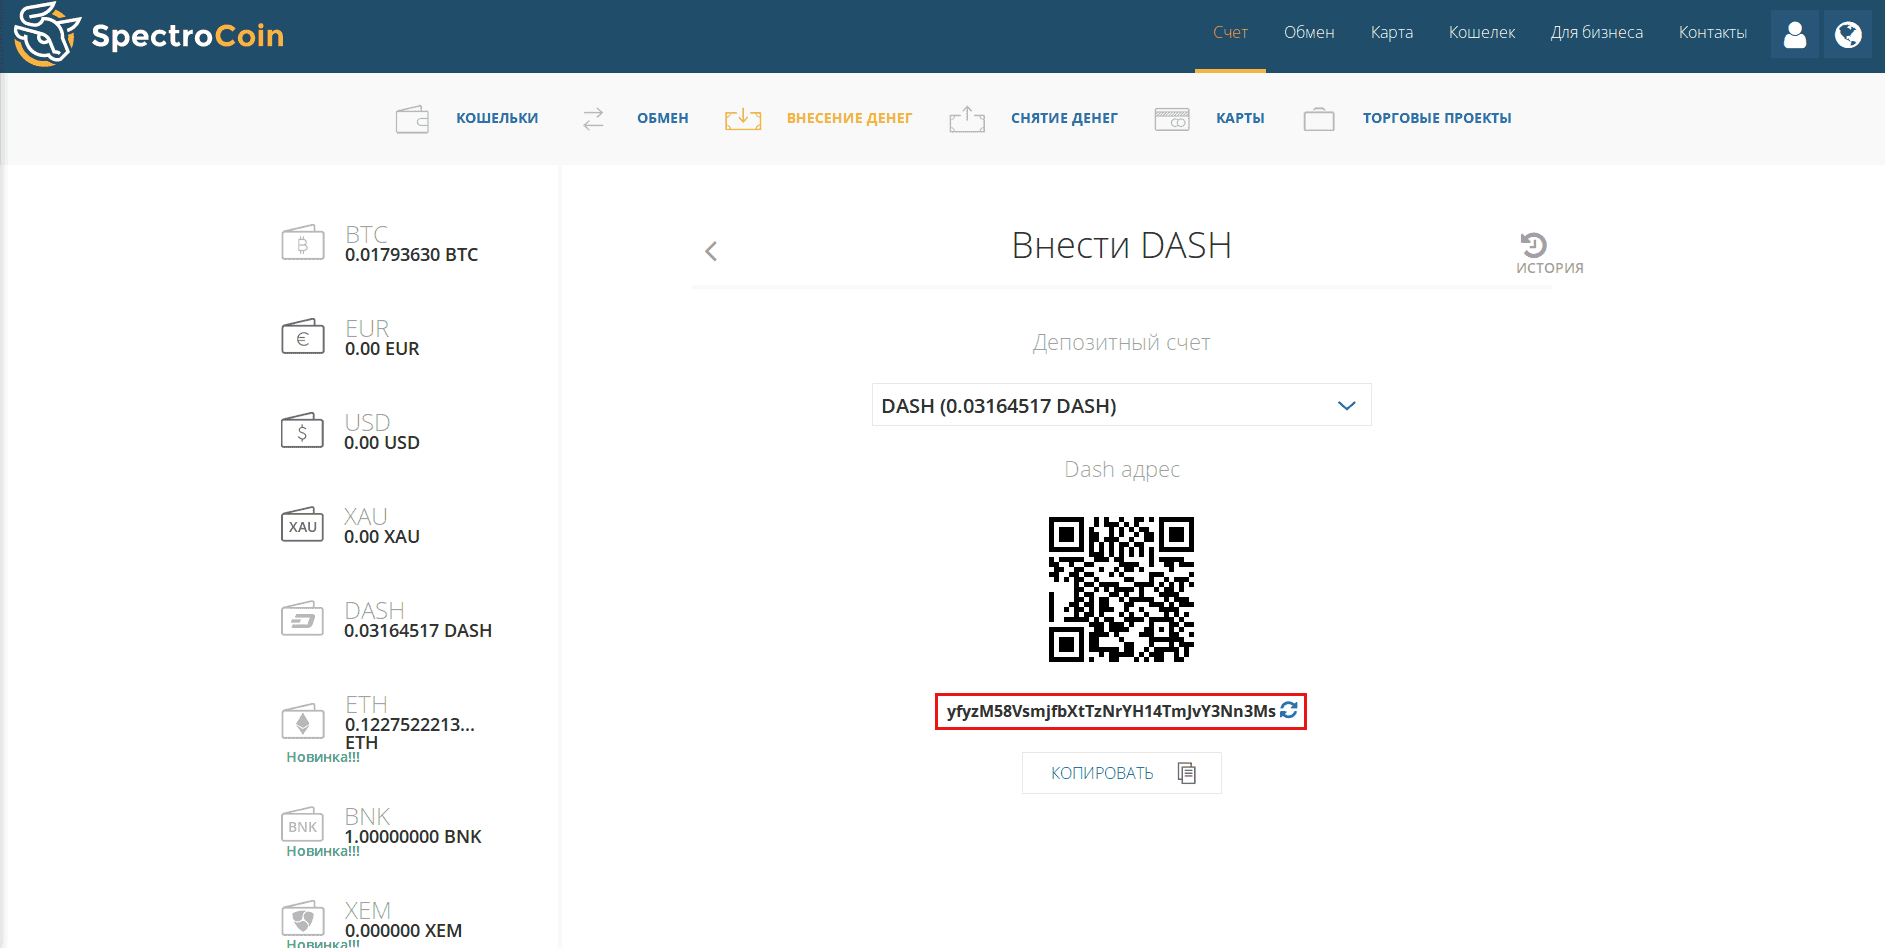Switch to the ТОРГОВЫЕ ПРОЕКТЫ tab
1885x948 pixels.
pyautogui.click(x=1437, y=119)
